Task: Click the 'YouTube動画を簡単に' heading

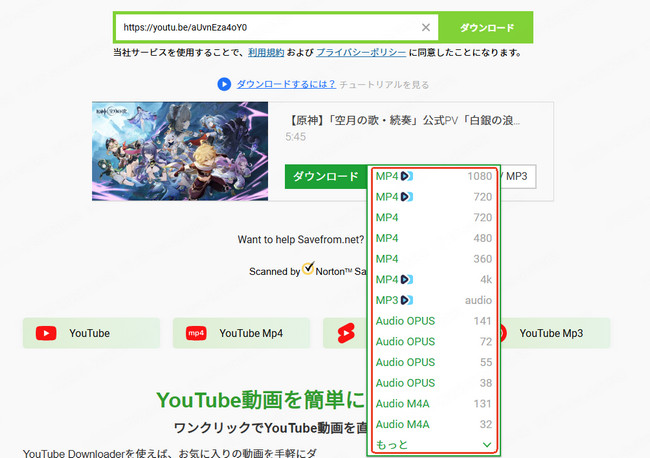Action: (x=261, y=400)
